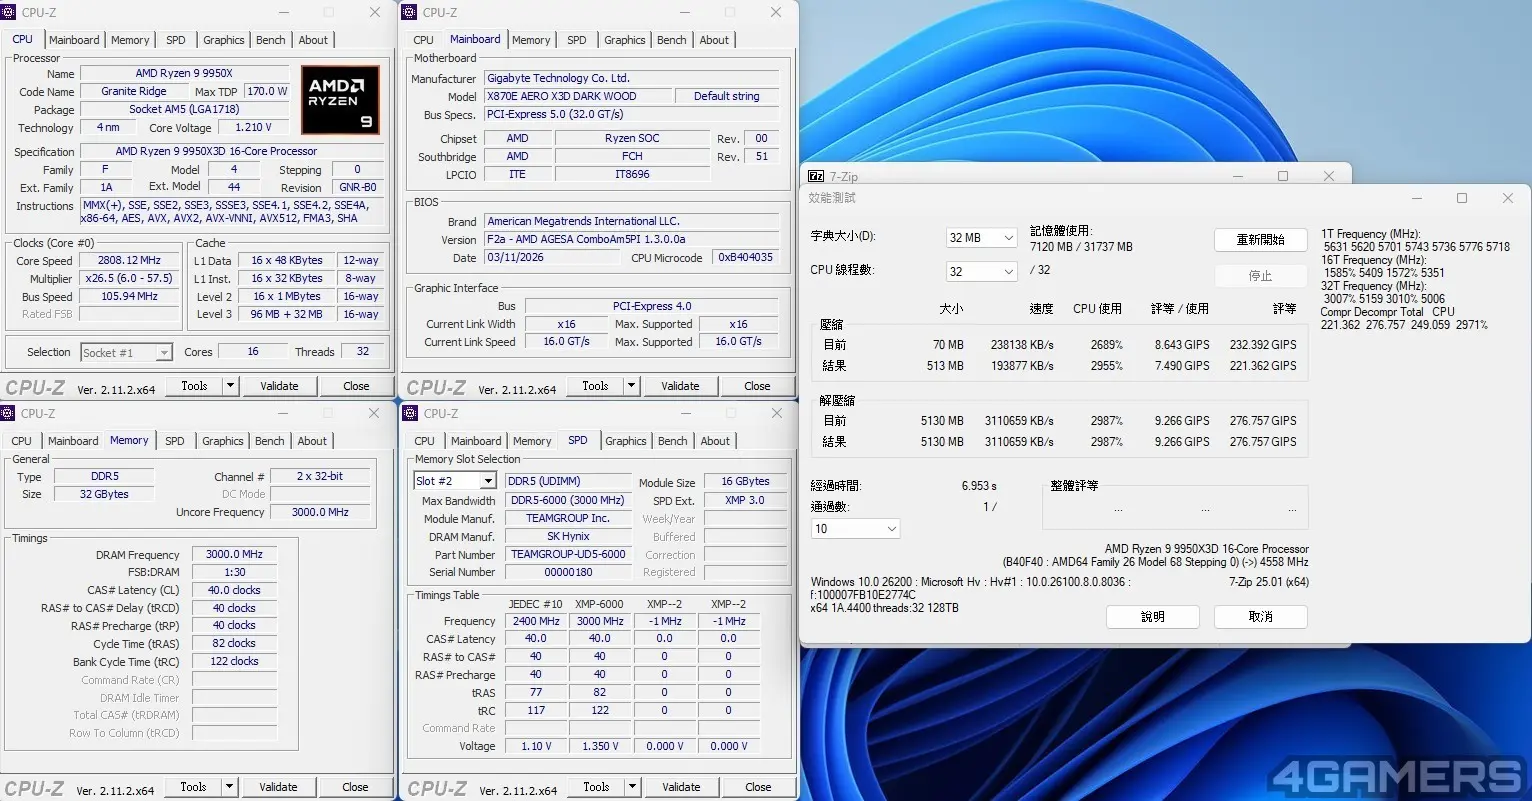This screenshot has height=801, width=1532.
Task: Open SPD tab in the Memory window
Action: (x=175, y=441)
